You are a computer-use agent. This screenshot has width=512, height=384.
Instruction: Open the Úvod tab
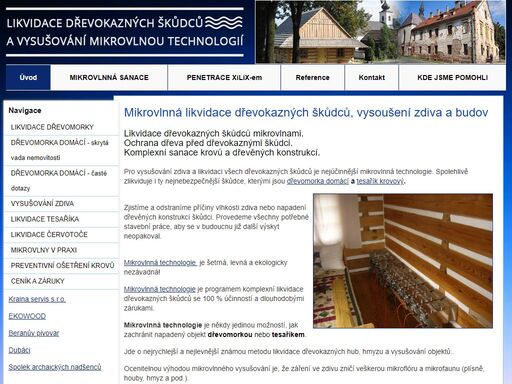28,77
